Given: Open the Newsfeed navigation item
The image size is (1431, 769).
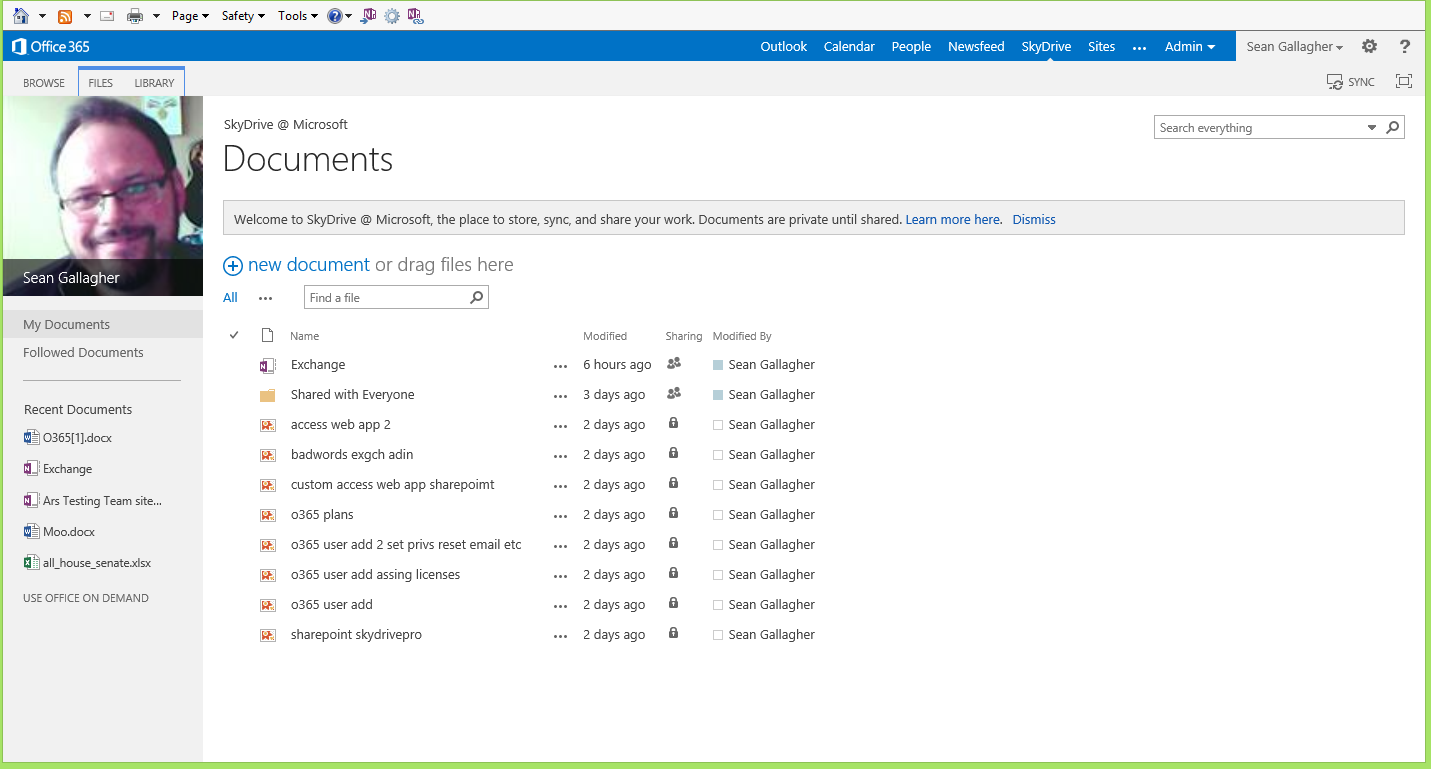Looking at the screenshot, I should click(976, 46).
